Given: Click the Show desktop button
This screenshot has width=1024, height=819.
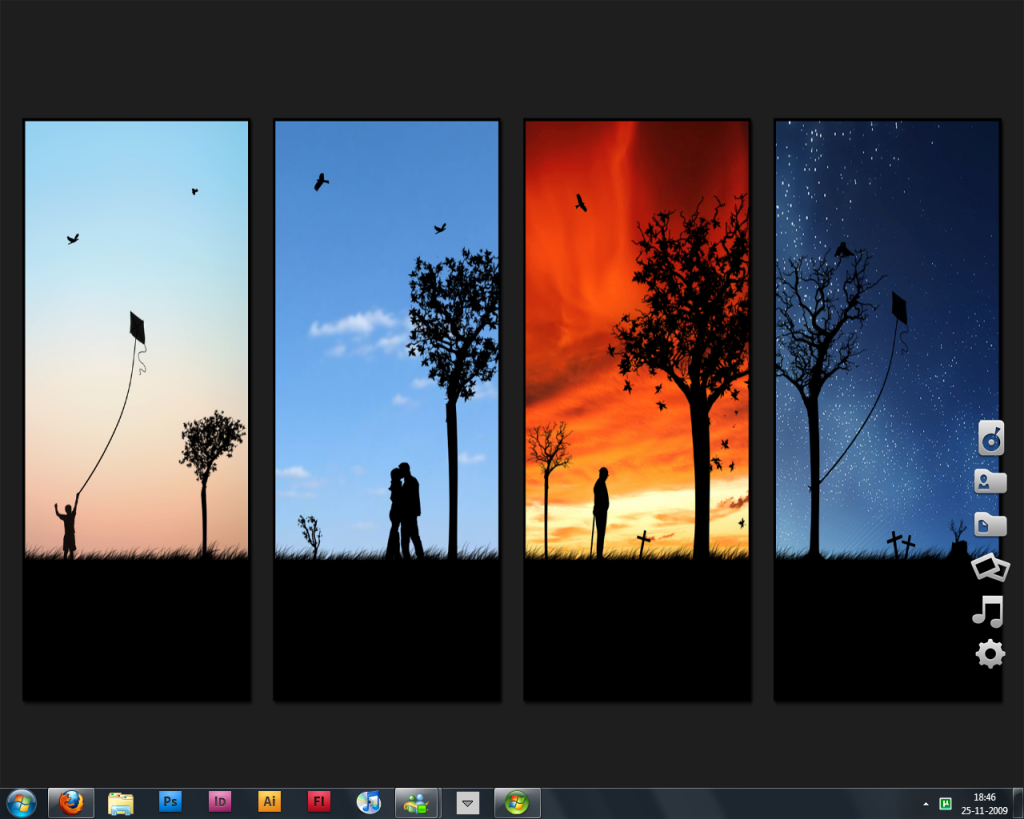Looking at the screenshot, I should 1018,803.
